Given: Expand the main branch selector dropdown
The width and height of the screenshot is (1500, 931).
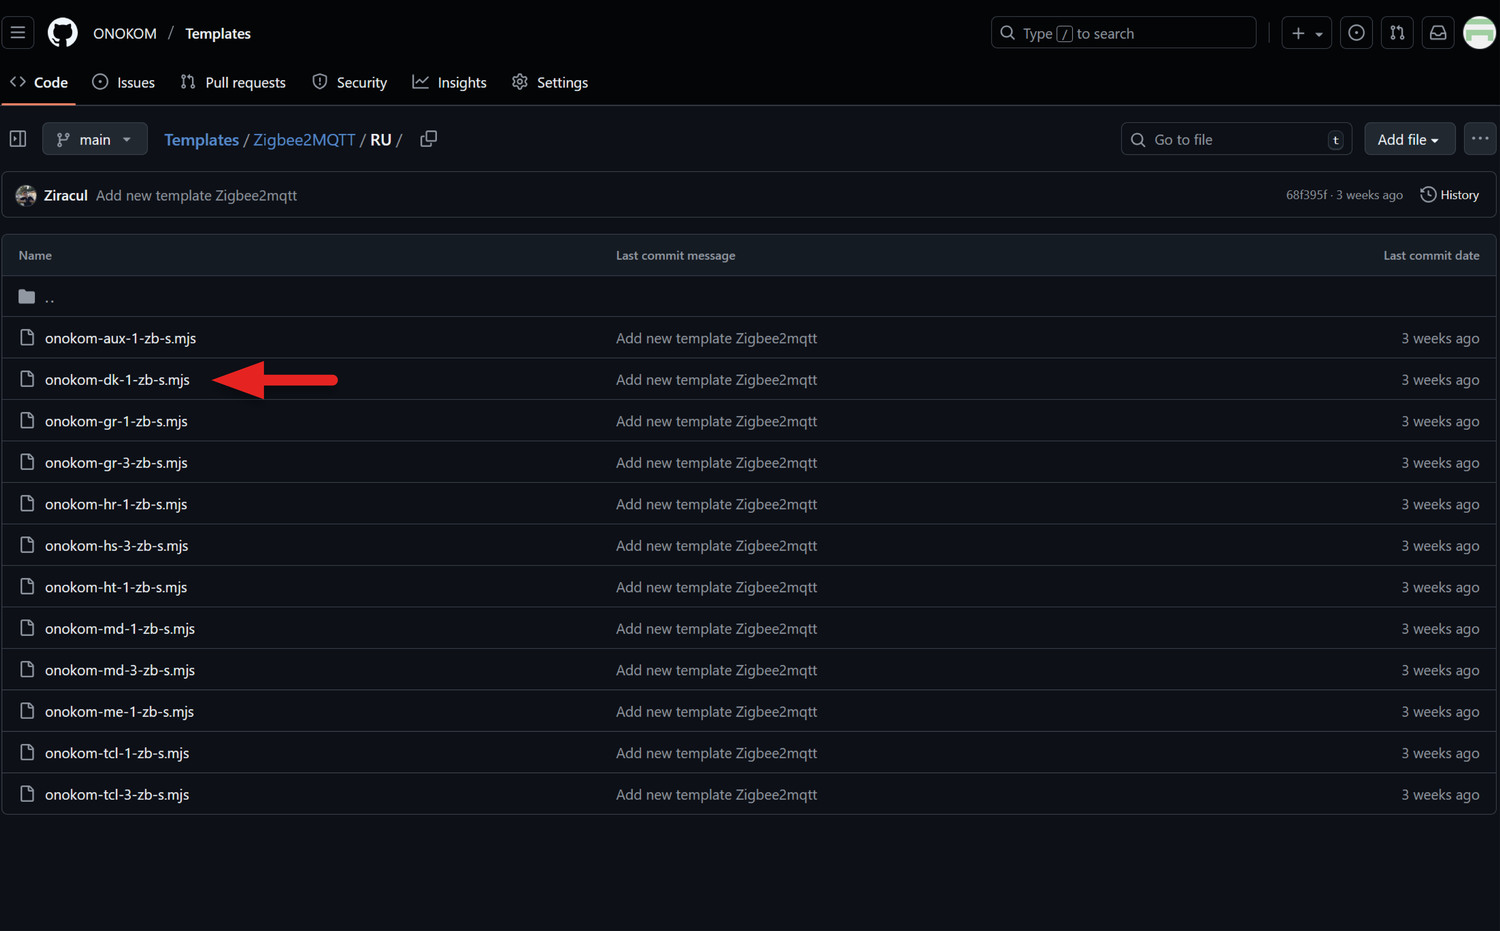Looking at the screenshot, I should click(x=95, y=139).
